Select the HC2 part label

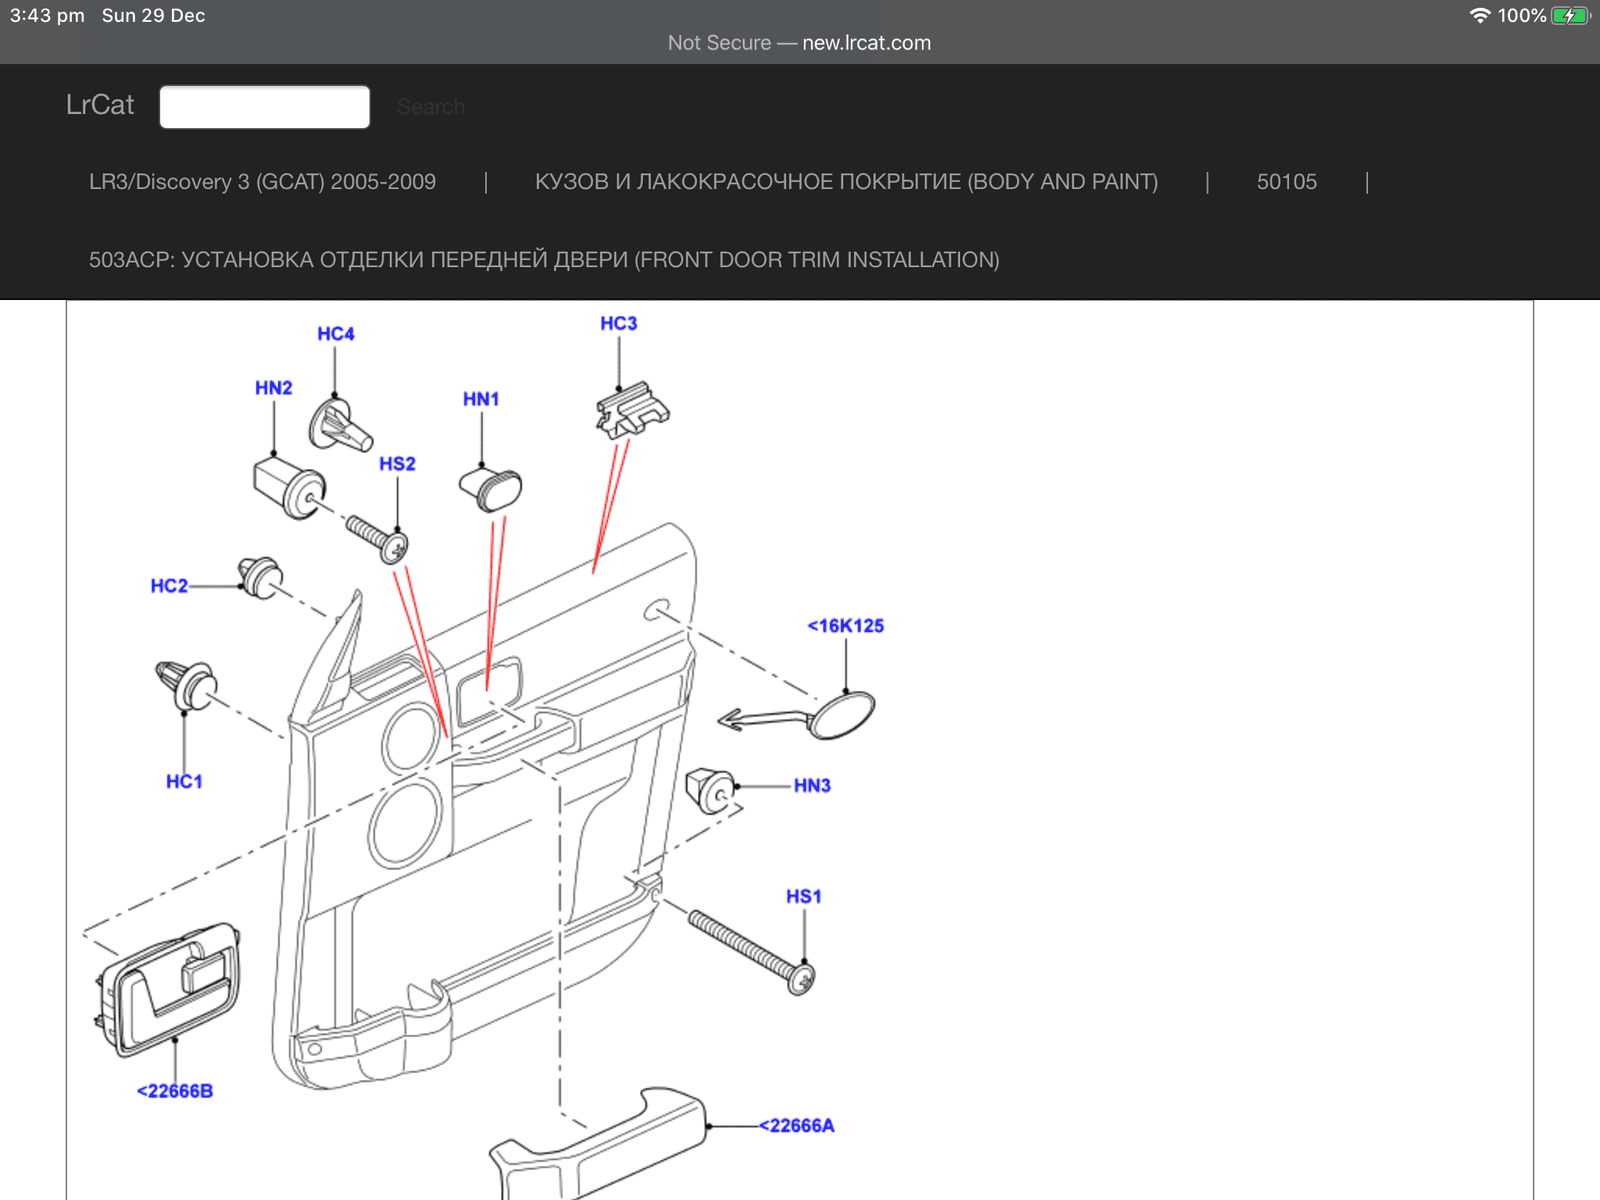tap(169, 586)
